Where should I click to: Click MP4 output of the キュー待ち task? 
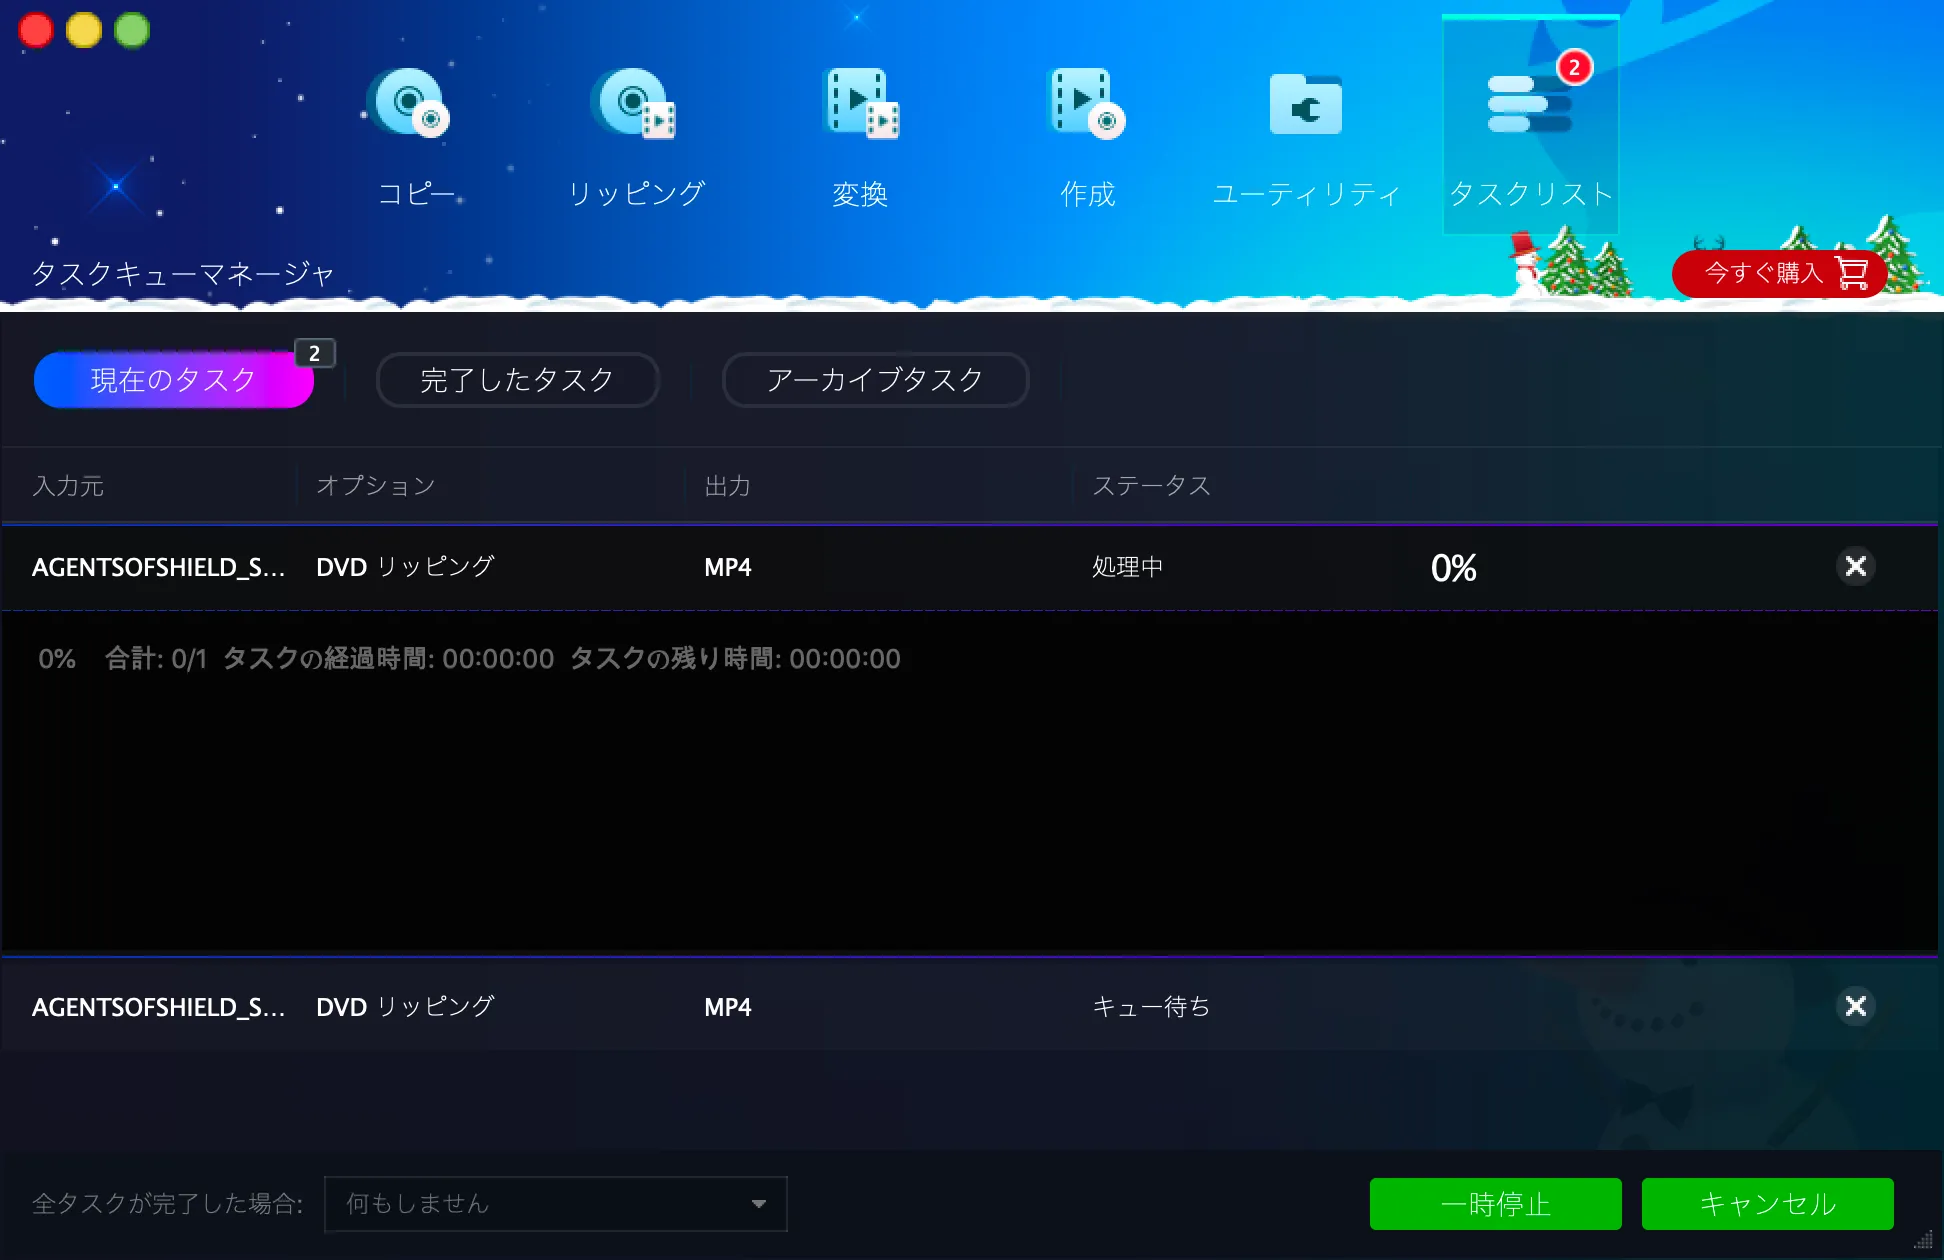(728, 1007)
